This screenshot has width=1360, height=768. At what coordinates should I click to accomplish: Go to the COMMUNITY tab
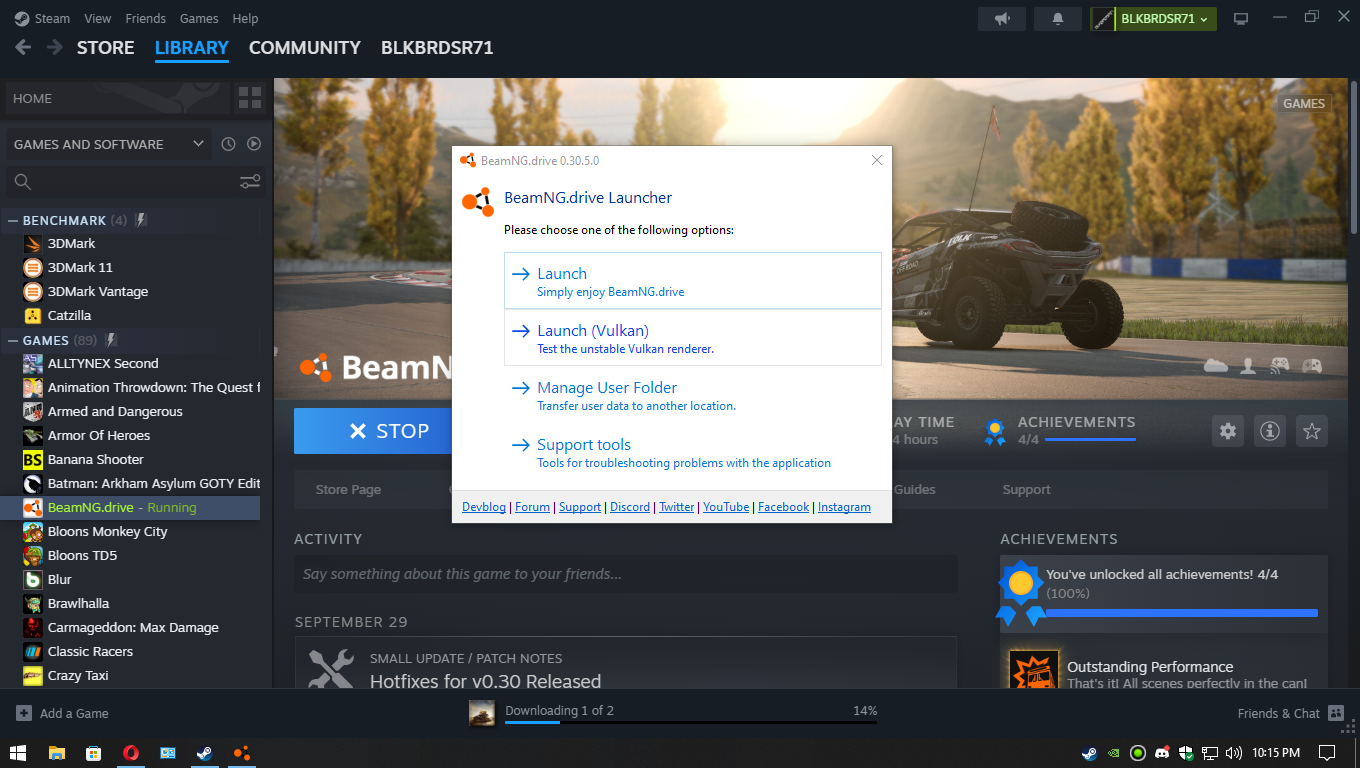(x=304, y=47)
